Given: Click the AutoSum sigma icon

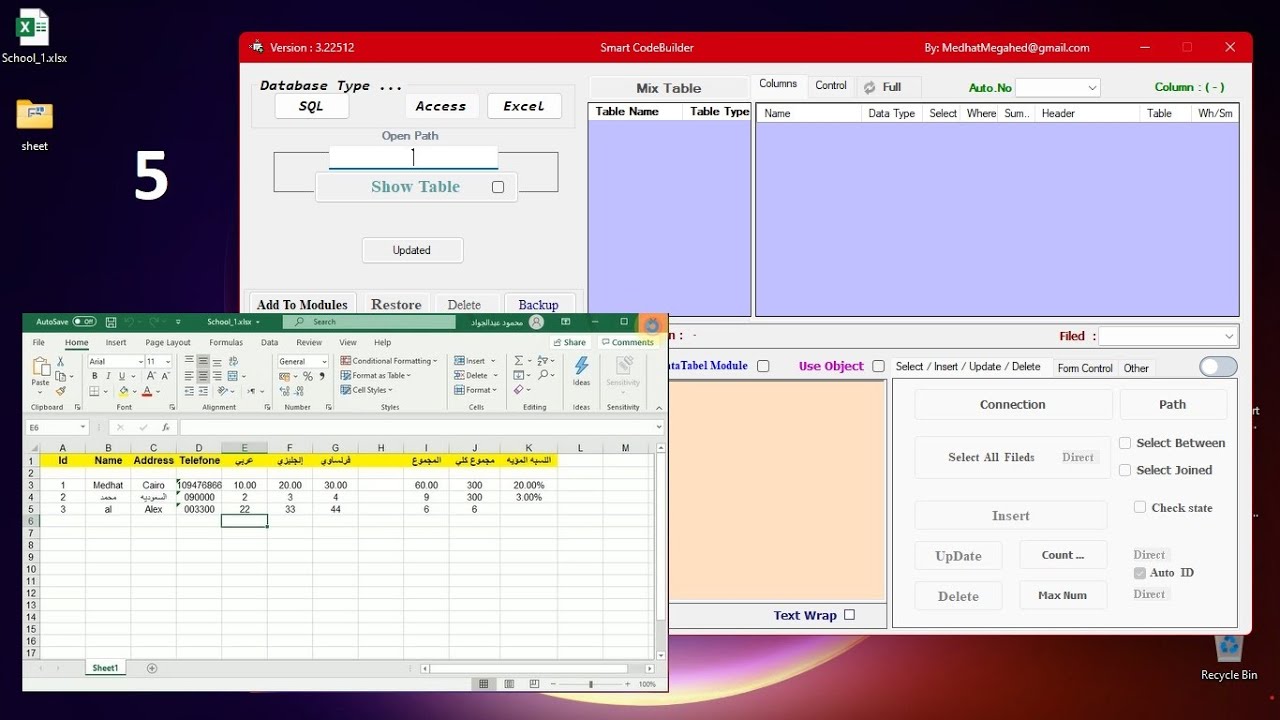Looking at the screenshot, I should coord(519,361).
